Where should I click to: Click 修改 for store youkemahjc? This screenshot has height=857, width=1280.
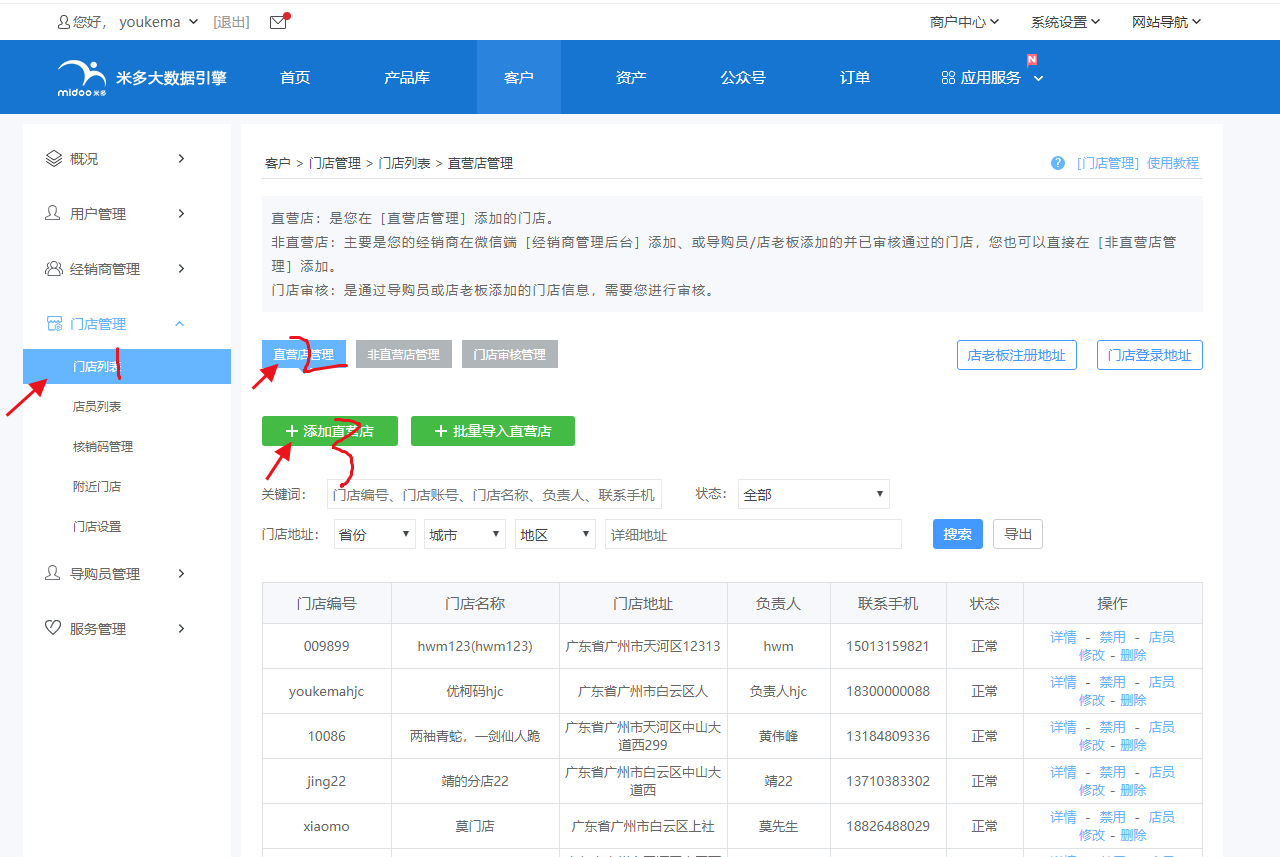click(x=1092, y=700)
